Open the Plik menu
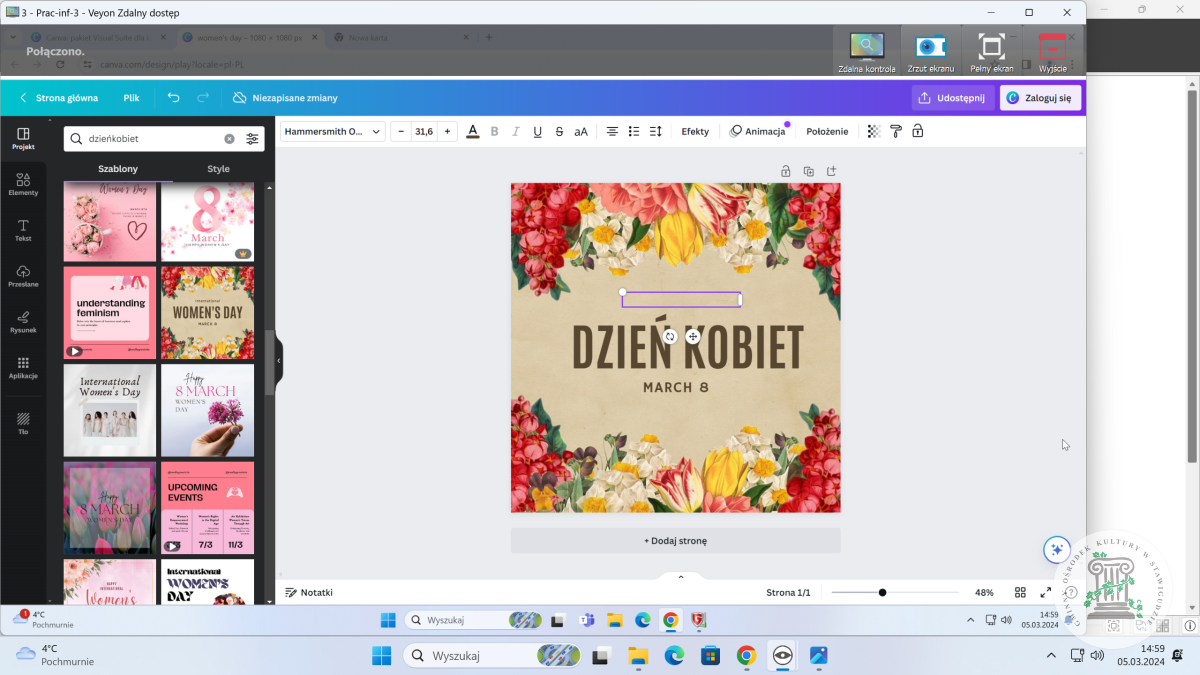The width and height of the screenshot is (1200, 675). tap(131, 98)
